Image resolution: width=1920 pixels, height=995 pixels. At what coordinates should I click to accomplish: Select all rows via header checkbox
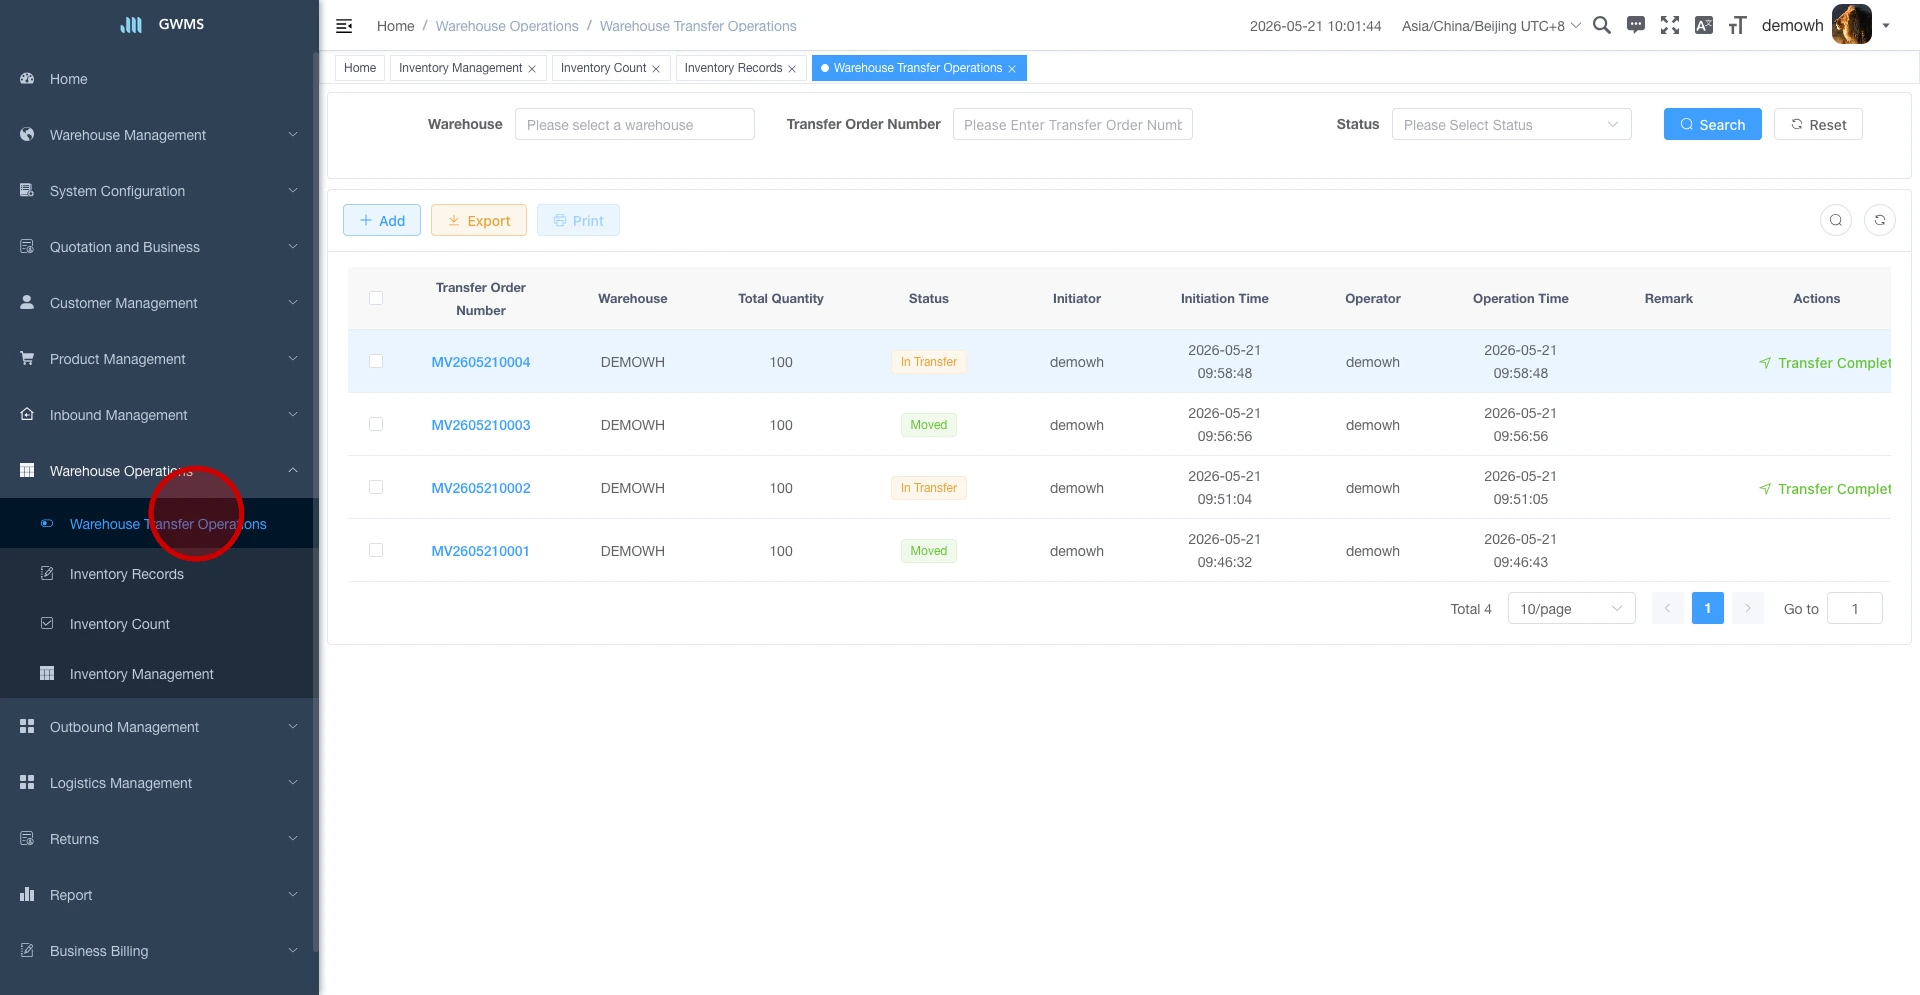(376, 298)
